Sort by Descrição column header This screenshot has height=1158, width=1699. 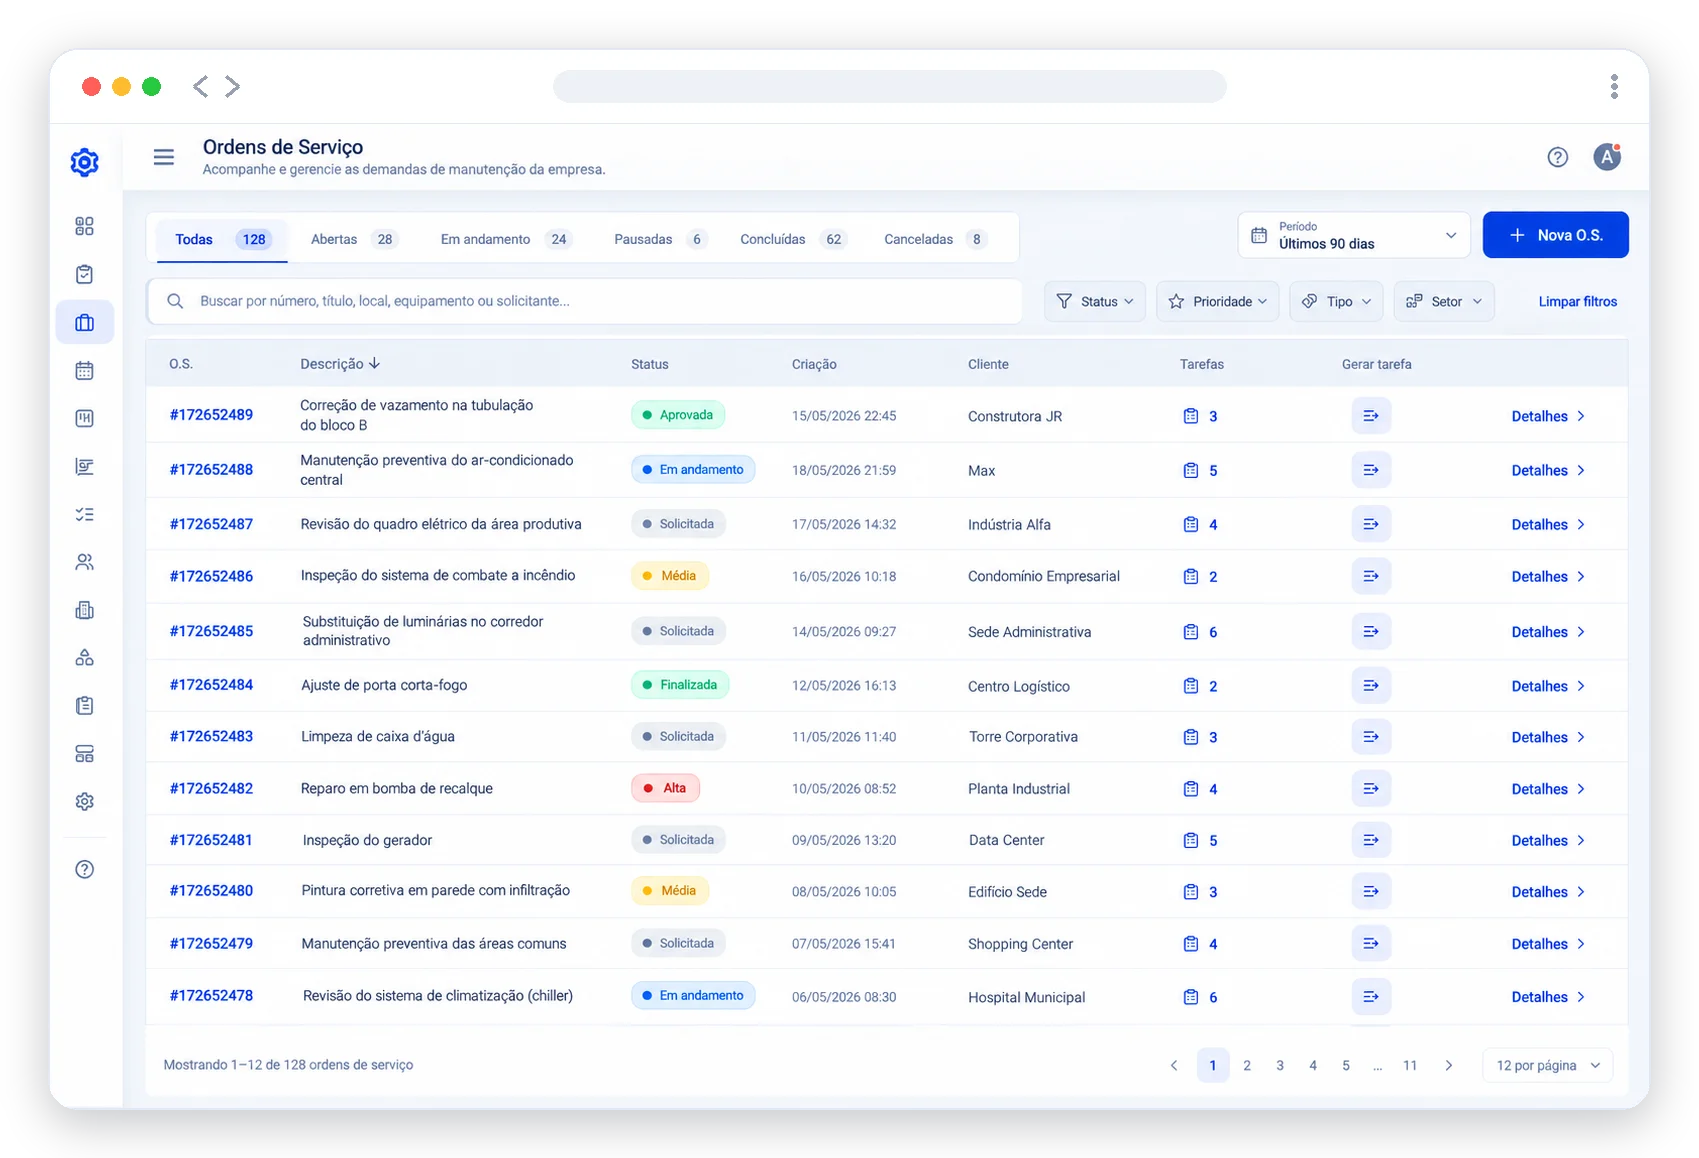pos(340,364)
